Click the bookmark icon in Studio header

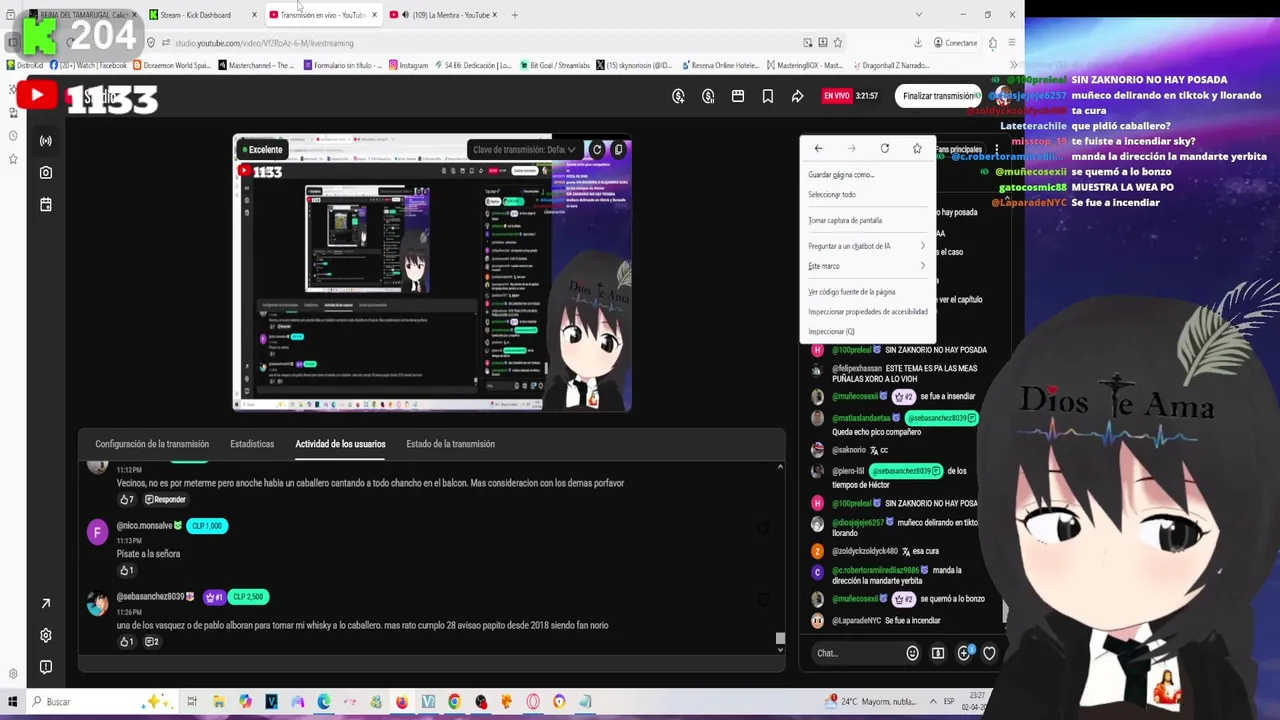[768, 96]
